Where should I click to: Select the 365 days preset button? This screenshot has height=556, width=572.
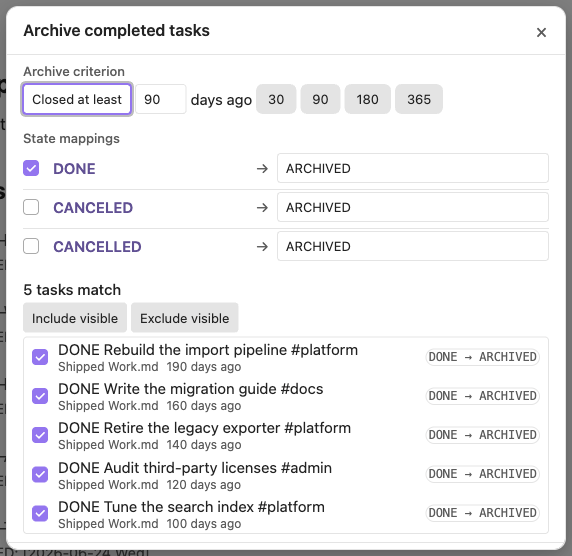pos(419,99)
